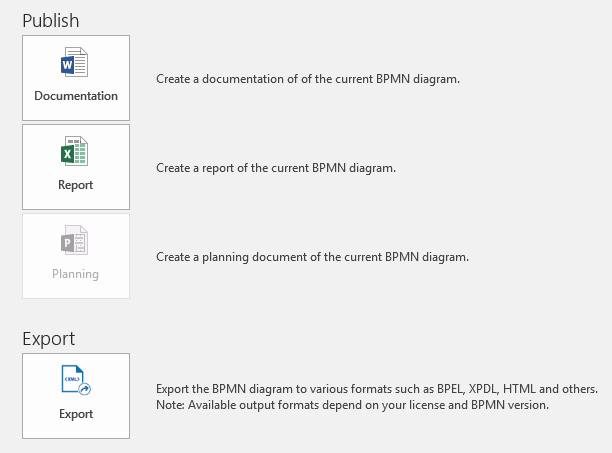This screenshot has width=612, height=453.
Task: Select the Documentation button label
Action: (x=76, y=96)
